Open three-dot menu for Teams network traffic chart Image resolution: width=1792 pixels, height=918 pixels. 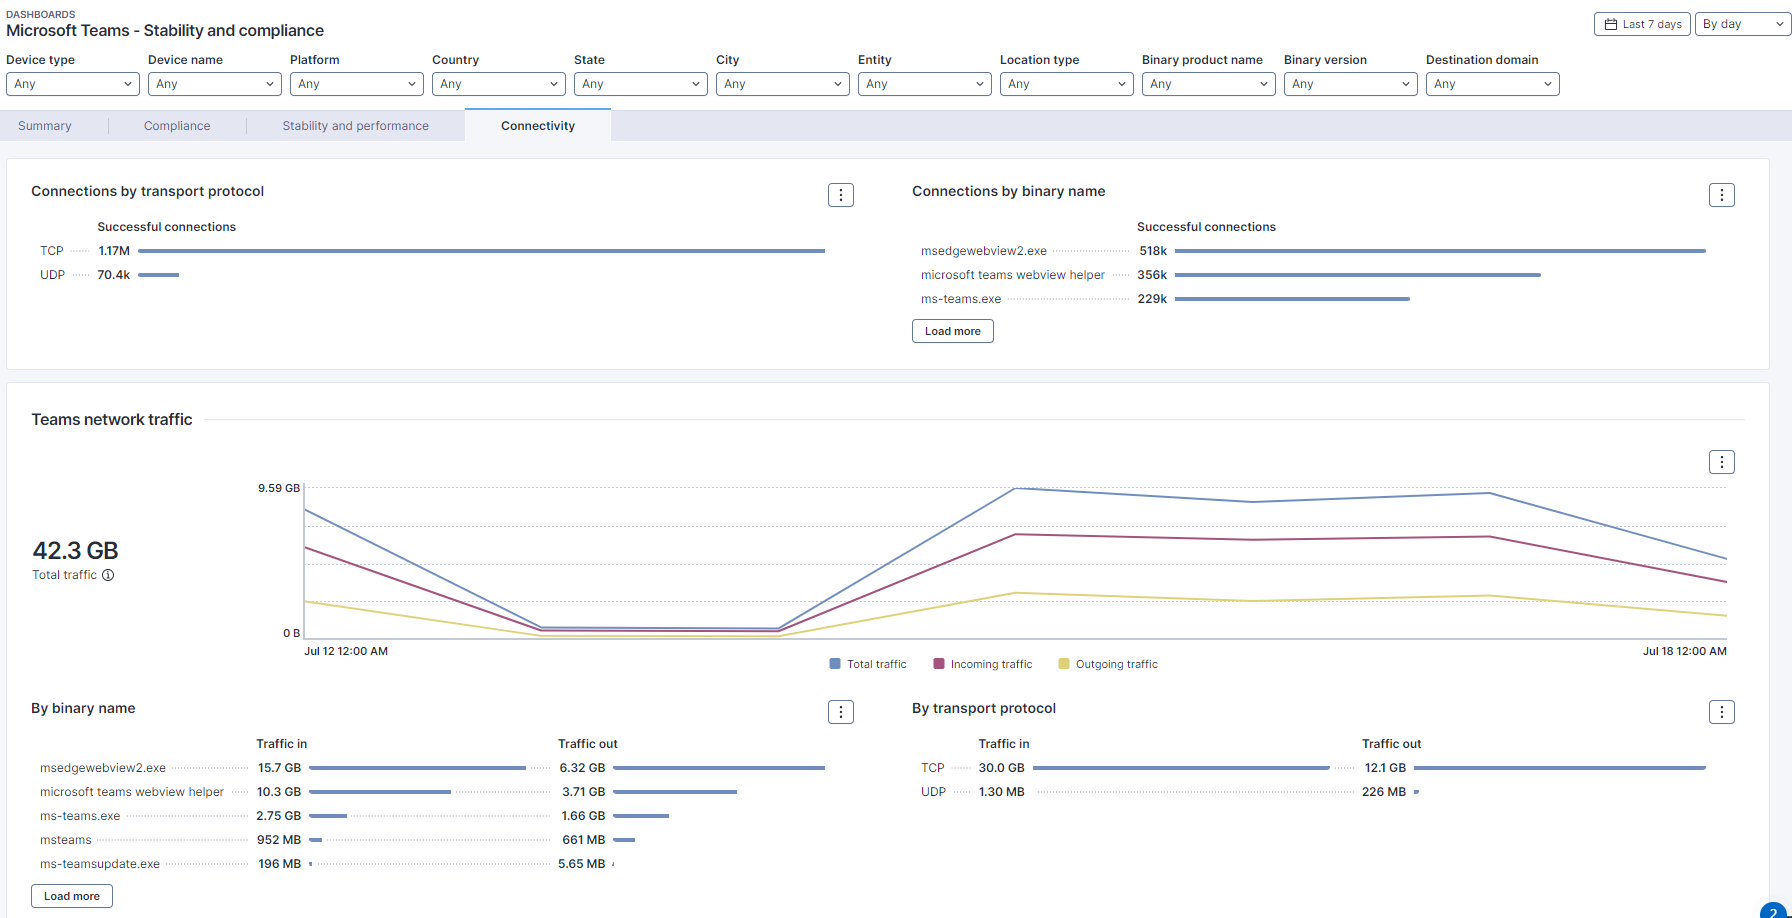point(1721,462)
